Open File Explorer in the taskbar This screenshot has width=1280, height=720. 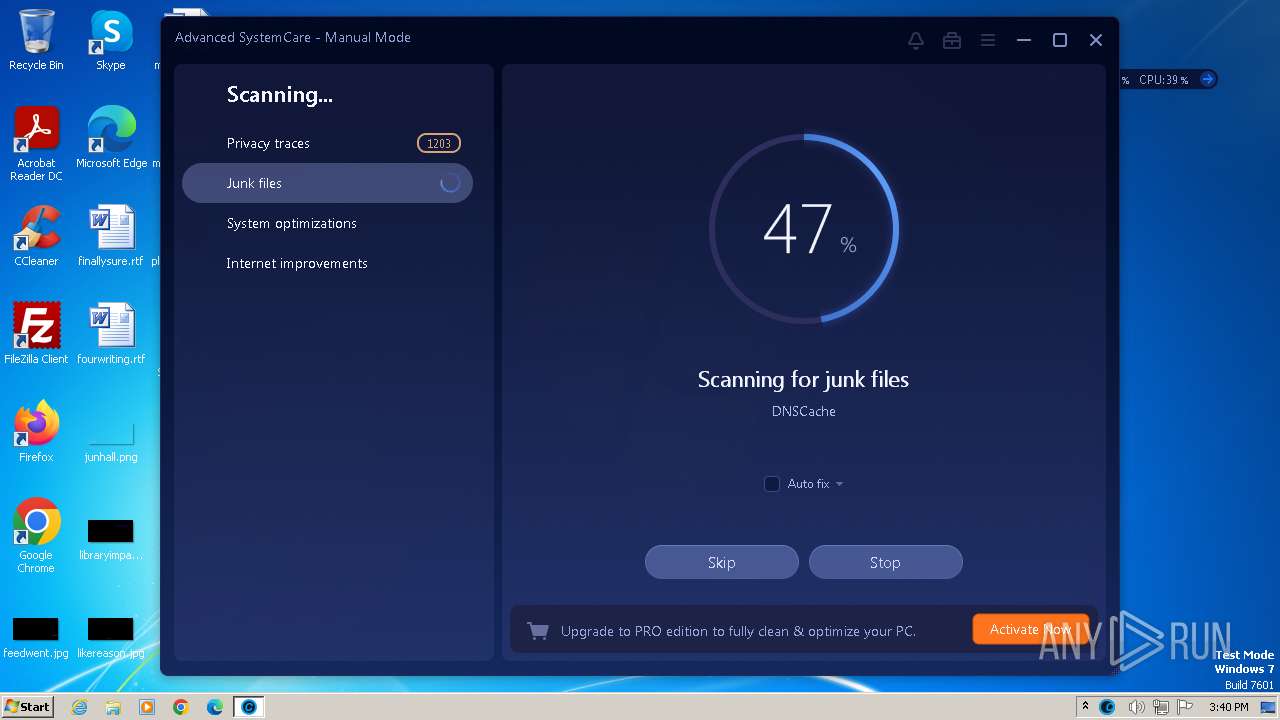coord(113,707)
